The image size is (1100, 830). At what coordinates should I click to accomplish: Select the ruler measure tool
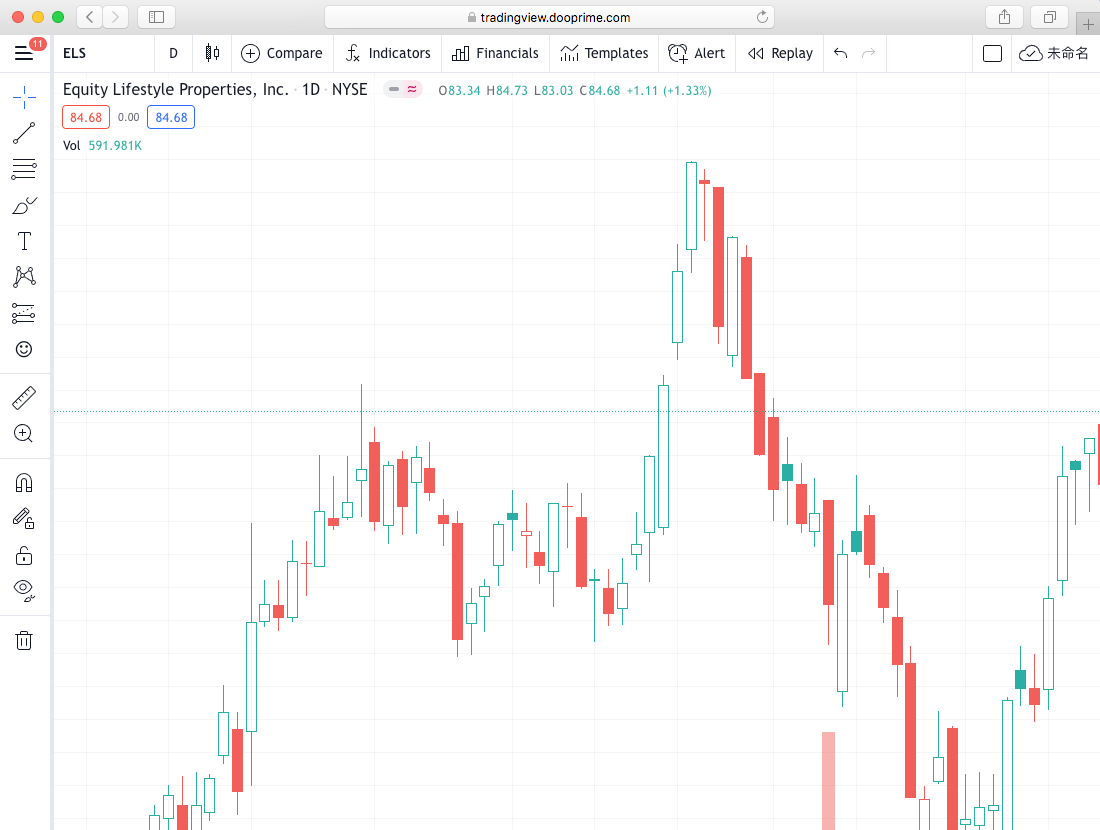pos(24,398)
